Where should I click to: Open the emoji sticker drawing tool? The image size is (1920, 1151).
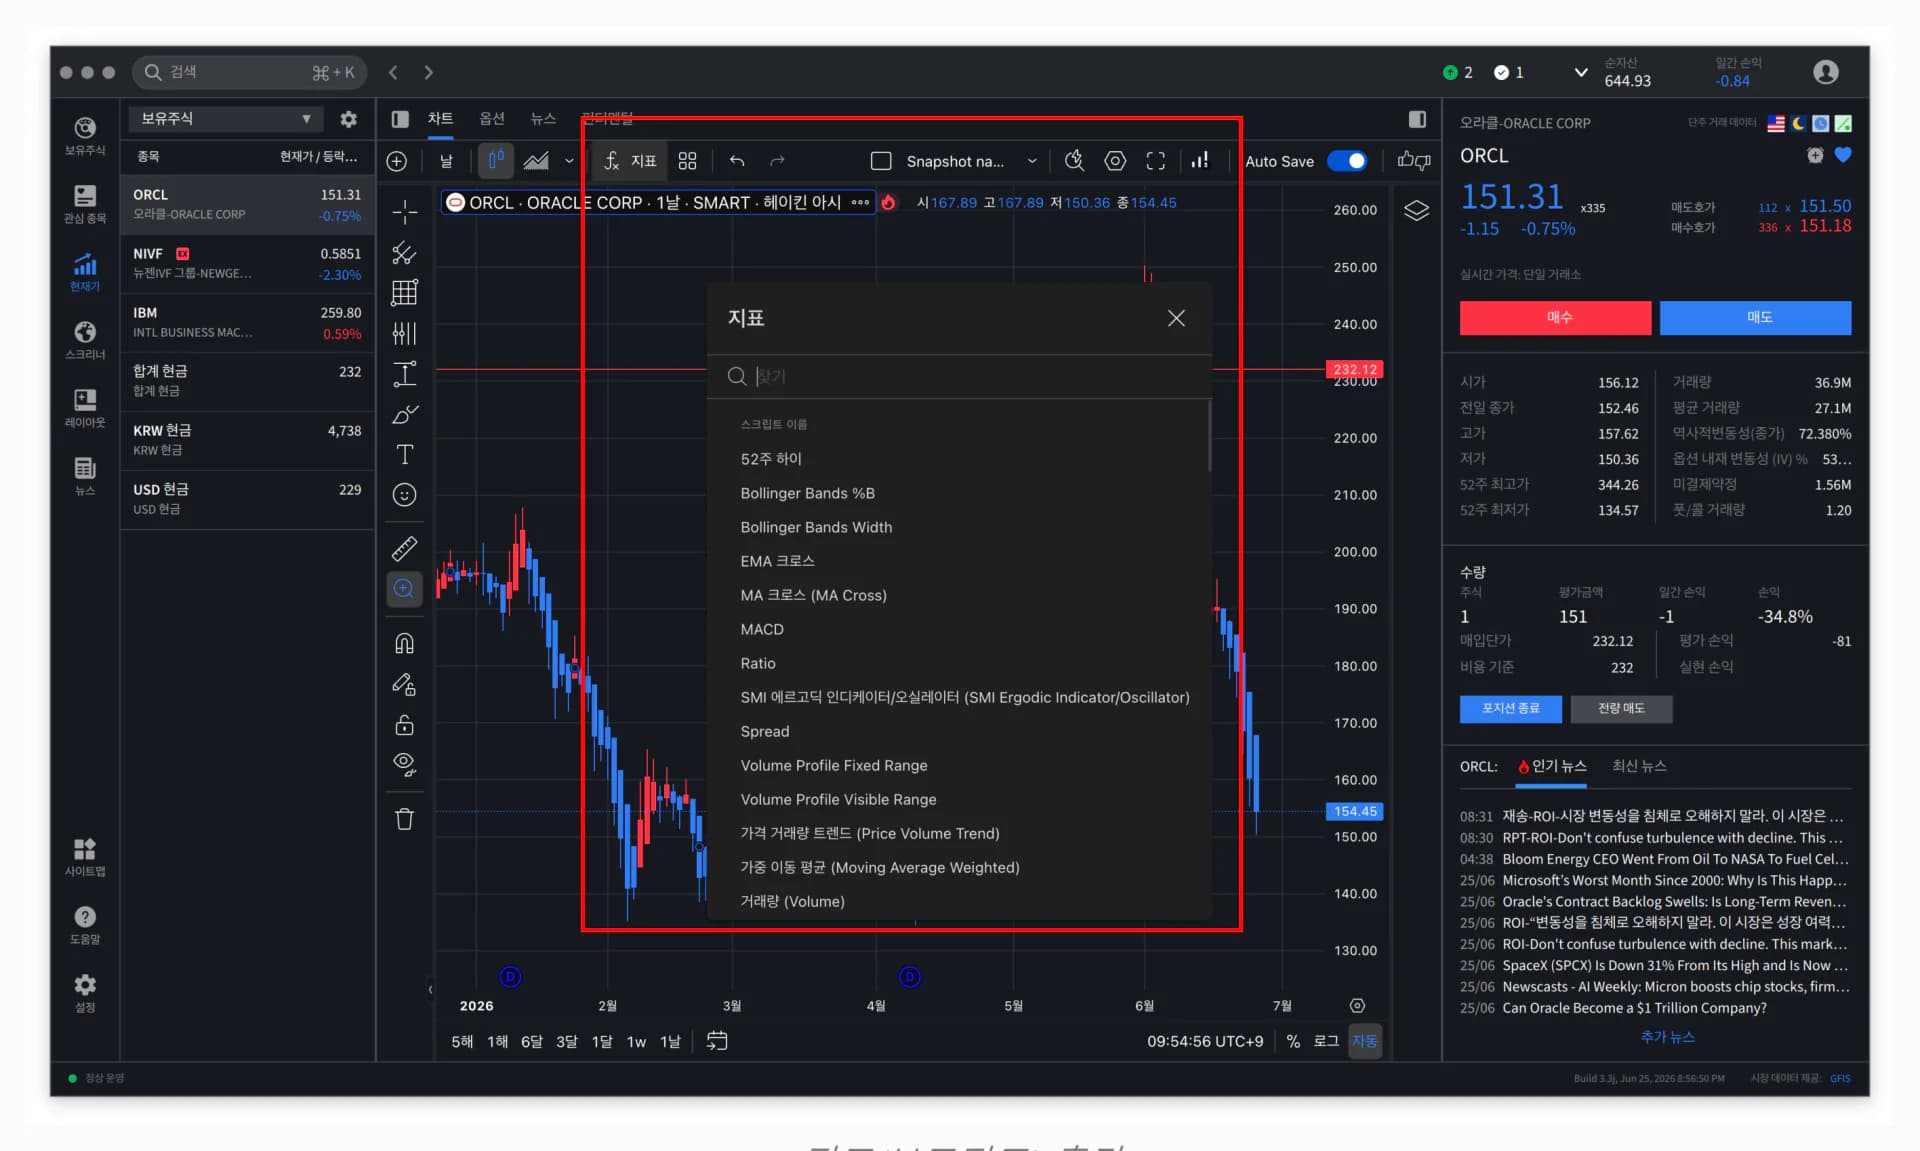tap(404, 495)
